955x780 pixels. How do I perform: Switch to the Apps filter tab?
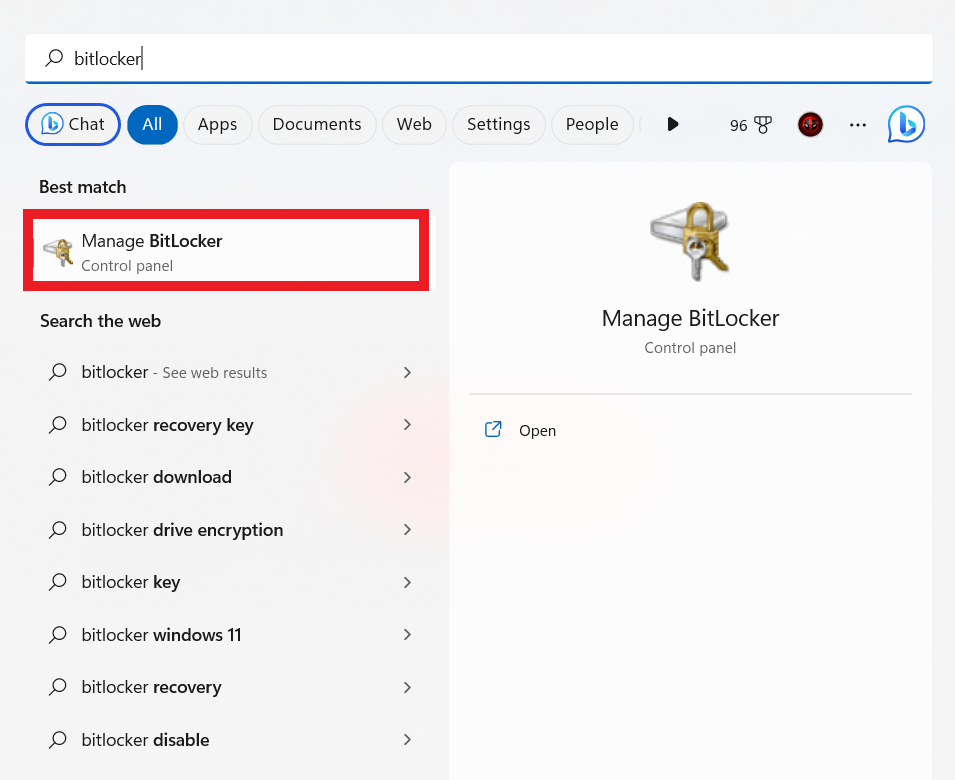point(217,125)
